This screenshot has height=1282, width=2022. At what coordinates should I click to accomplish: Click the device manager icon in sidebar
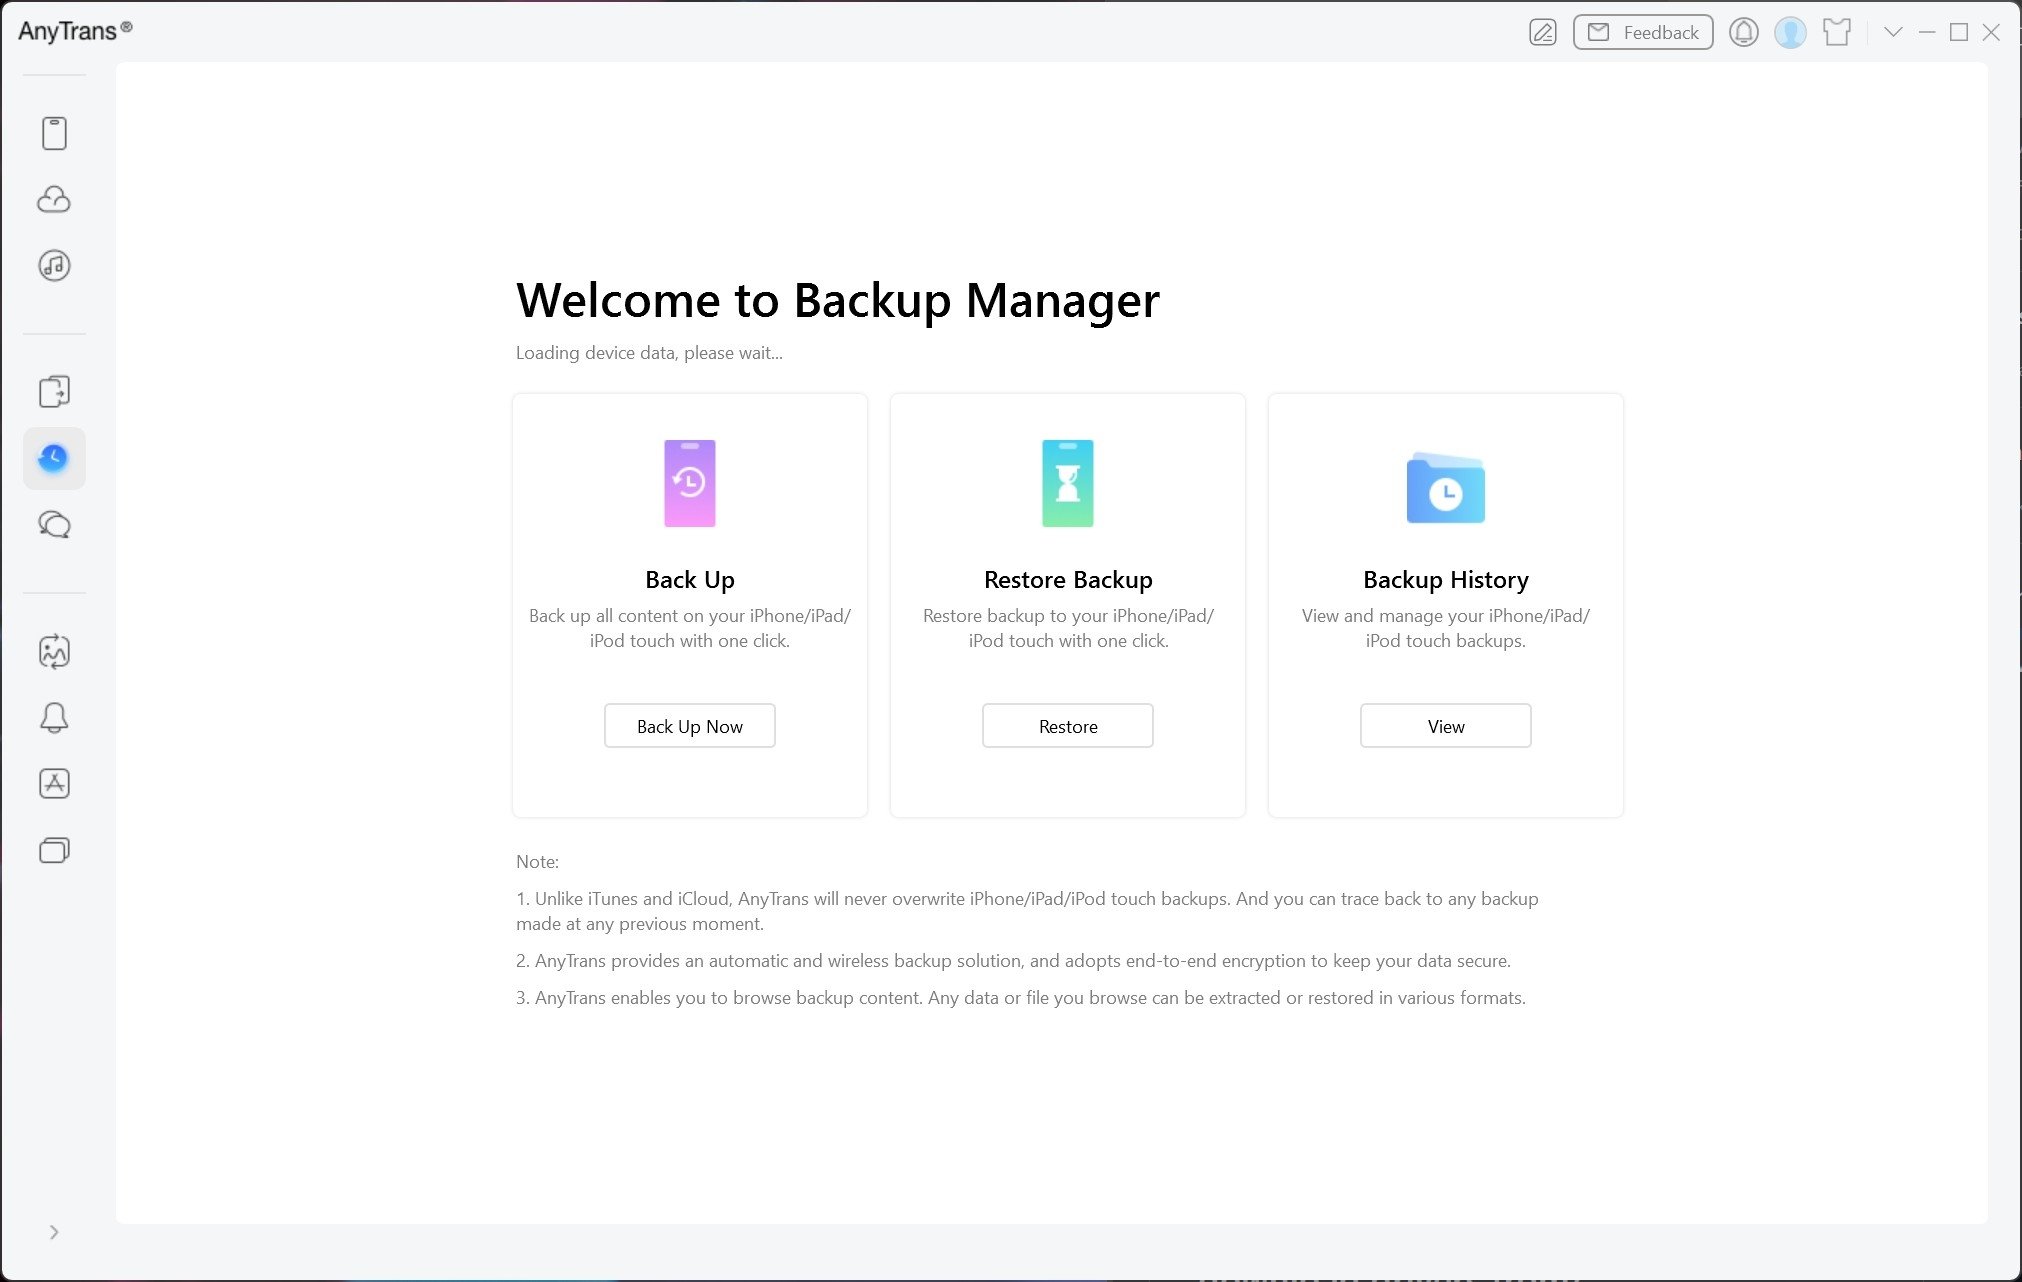55,133
